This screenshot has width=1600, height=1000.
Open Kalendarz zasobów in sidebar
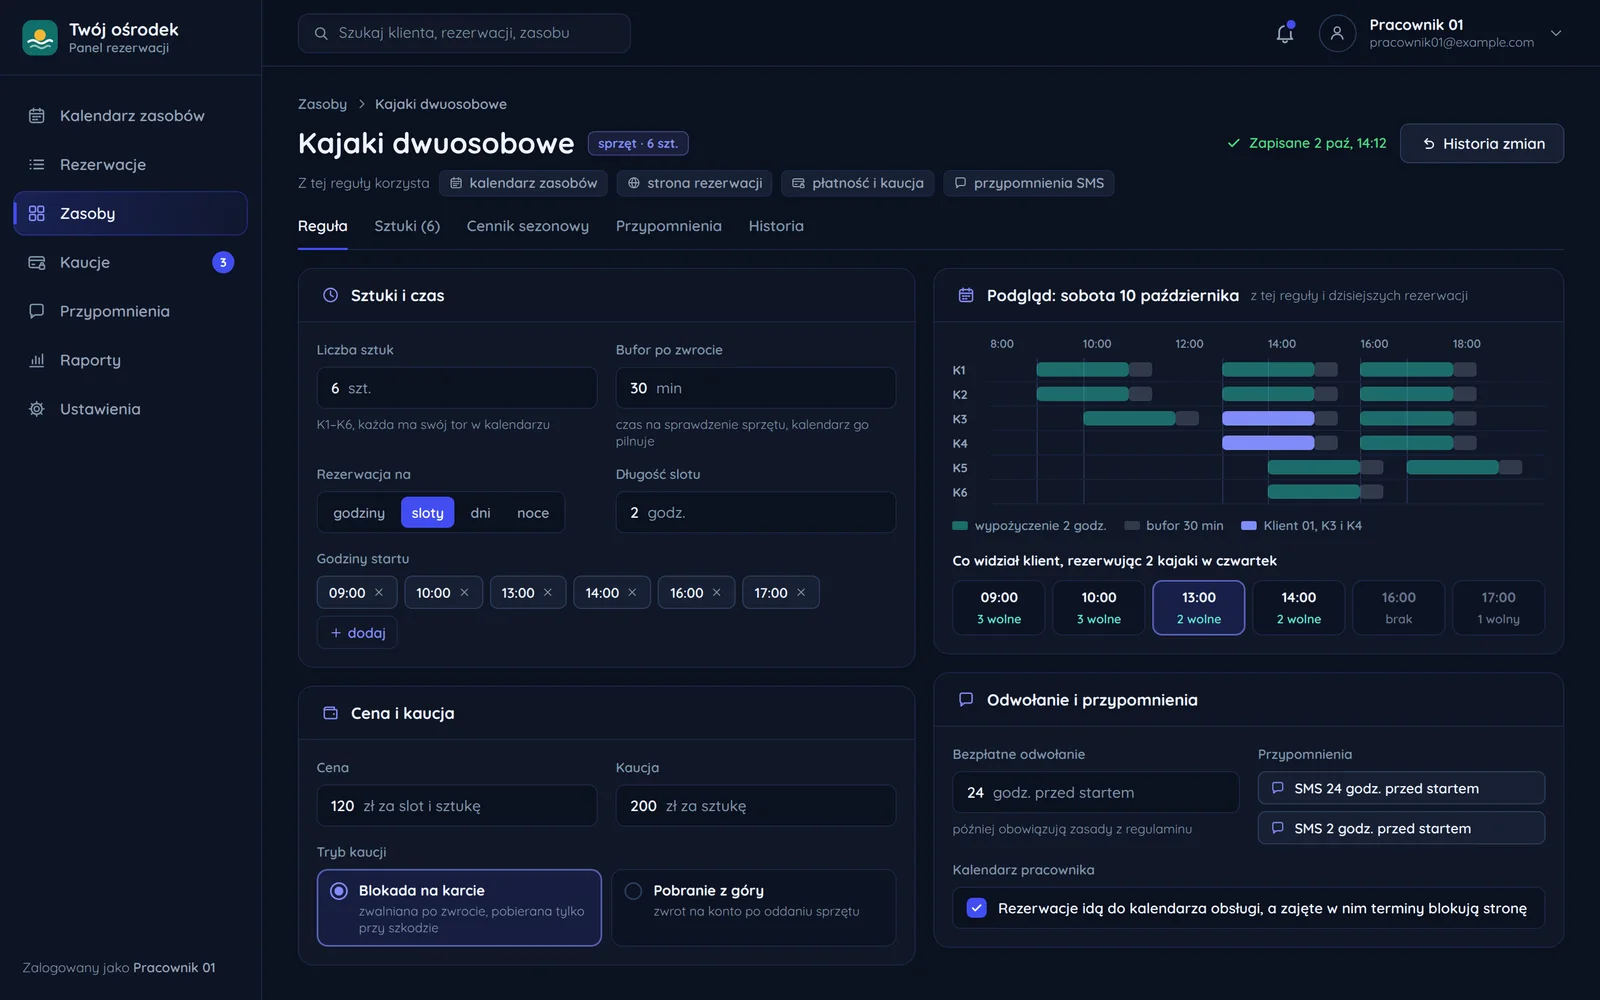click(130, 116)
